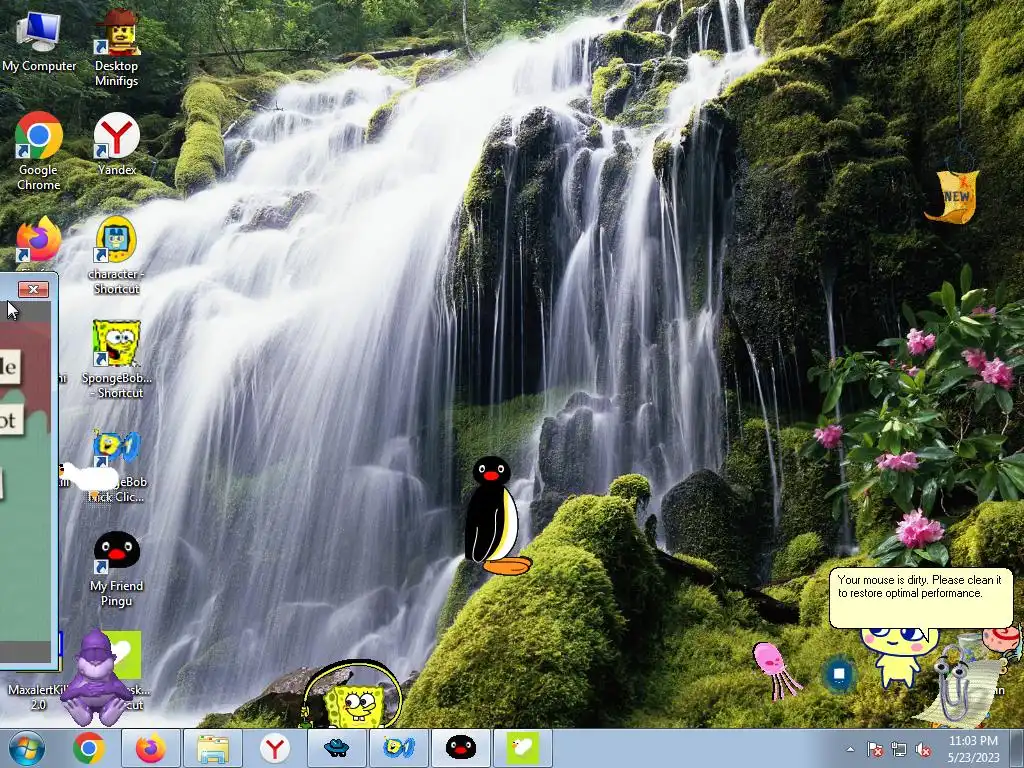
Task: Click the Show desktop strip by the clock
Action: (1016, 749)
